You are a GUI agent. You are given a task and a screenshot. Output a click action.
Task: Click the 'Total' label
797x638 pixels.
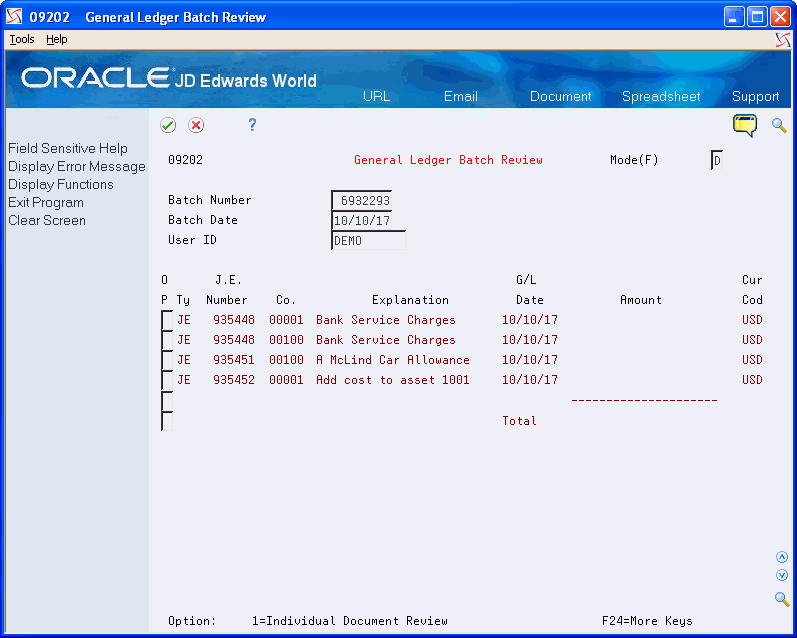click(x=519, y=420)
